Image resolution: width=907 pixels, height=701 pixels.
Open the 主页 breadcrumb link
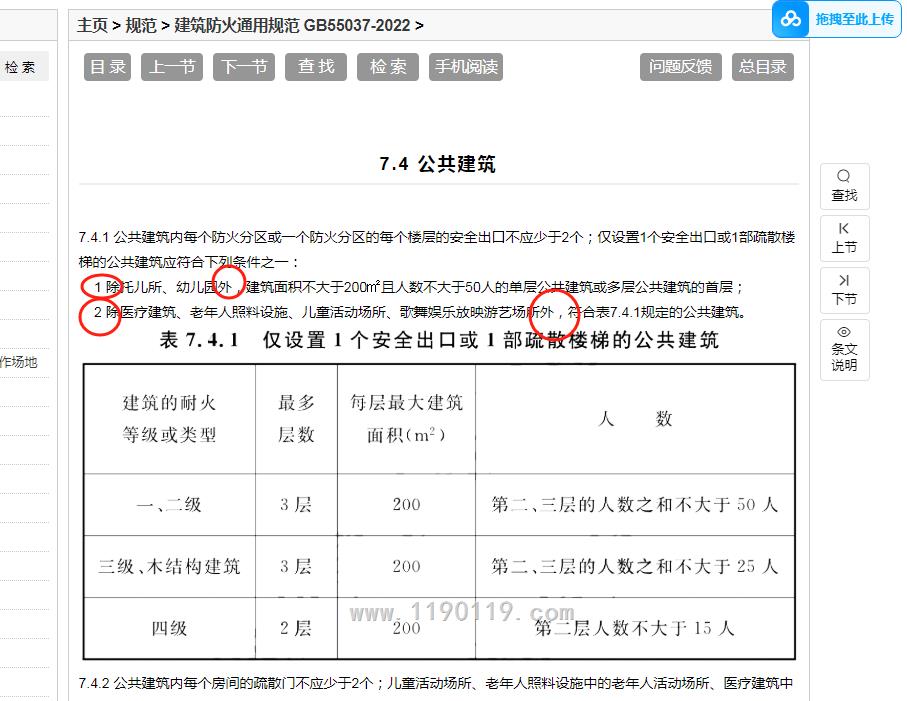(92, 26)
